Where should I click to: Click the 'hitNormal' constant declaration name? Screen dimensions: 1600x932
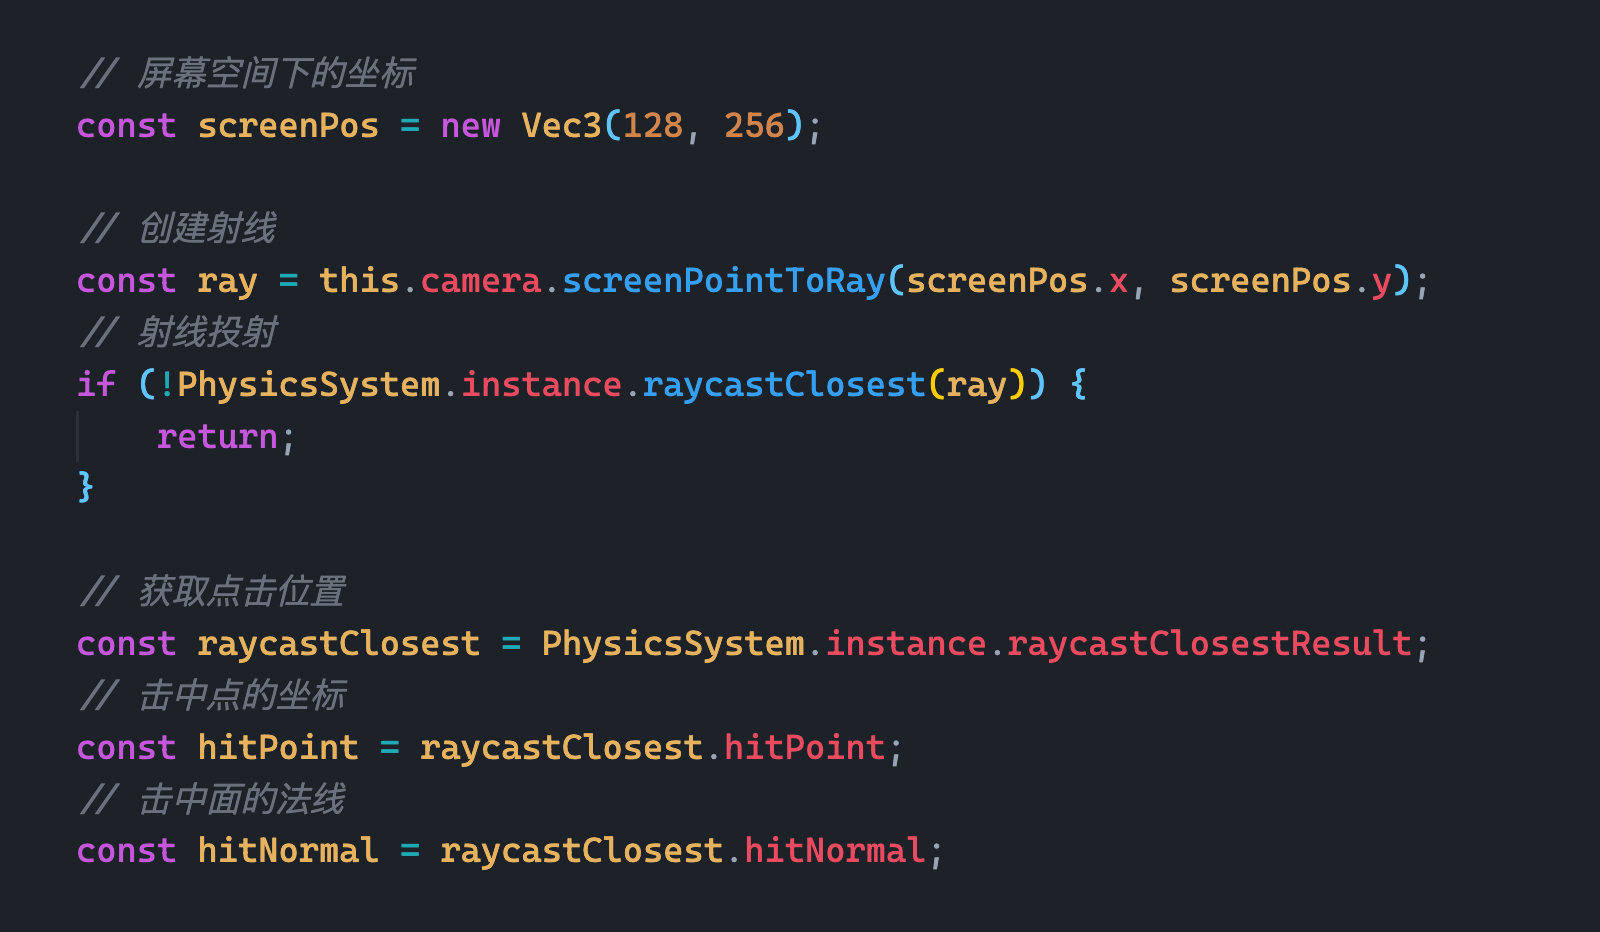coord(288,850)
